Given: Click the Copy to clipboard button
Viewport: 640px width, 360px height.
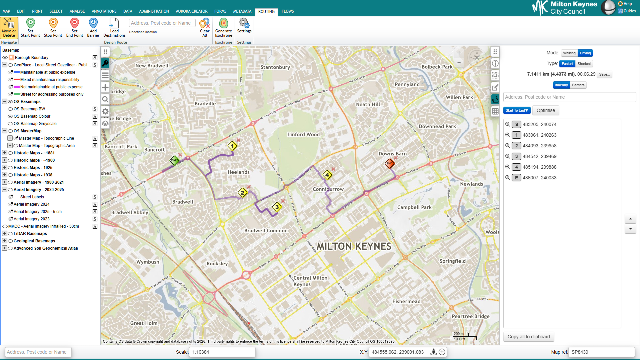Looking at the screenshot, I should (x=529, y=337).
